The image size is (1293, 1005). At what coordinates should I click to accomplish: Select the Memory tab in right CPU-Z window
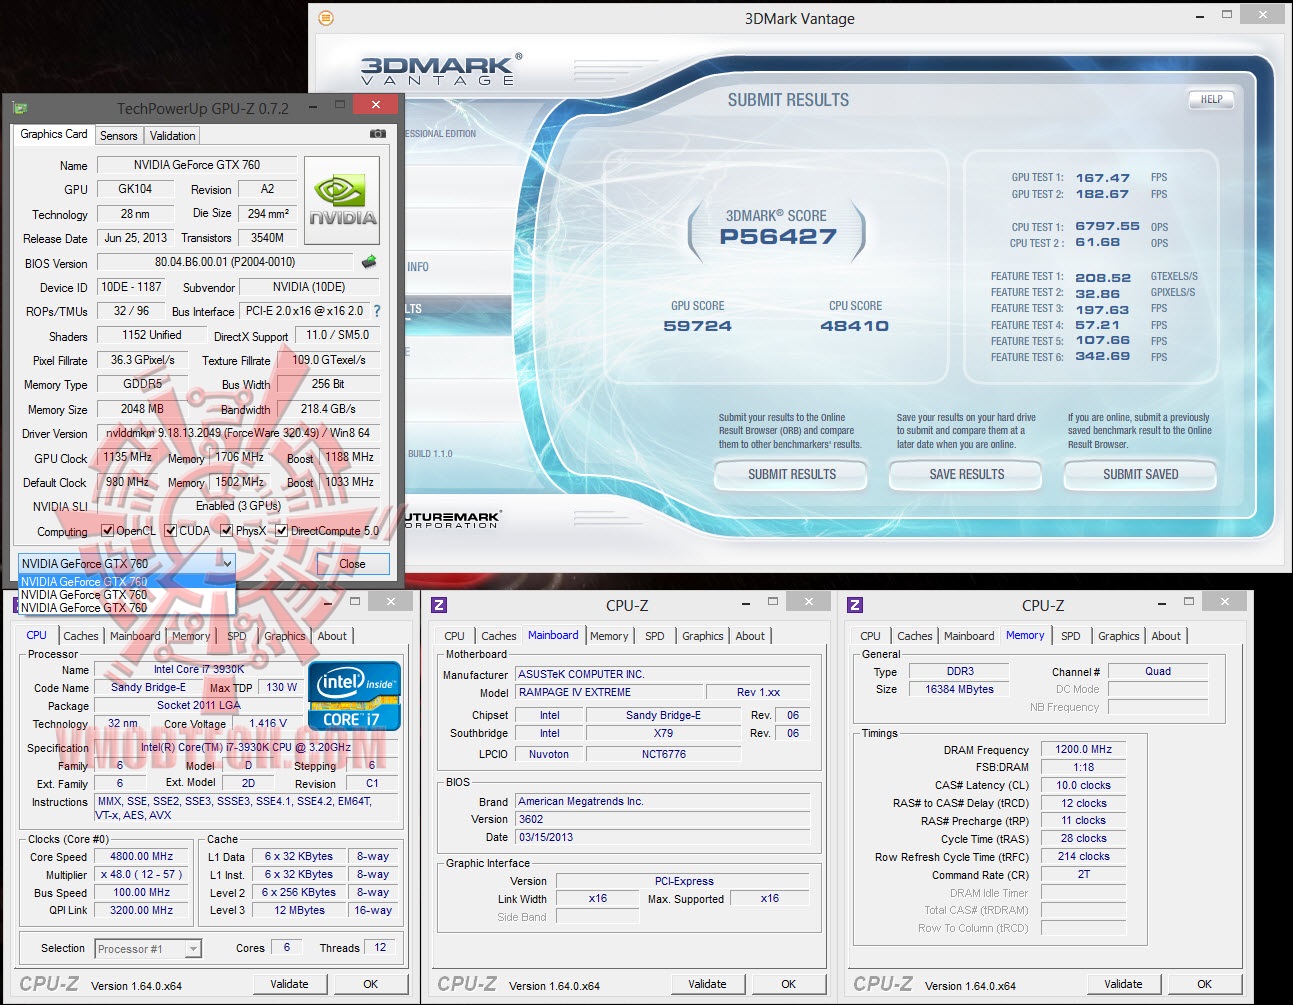point(1025,635)
